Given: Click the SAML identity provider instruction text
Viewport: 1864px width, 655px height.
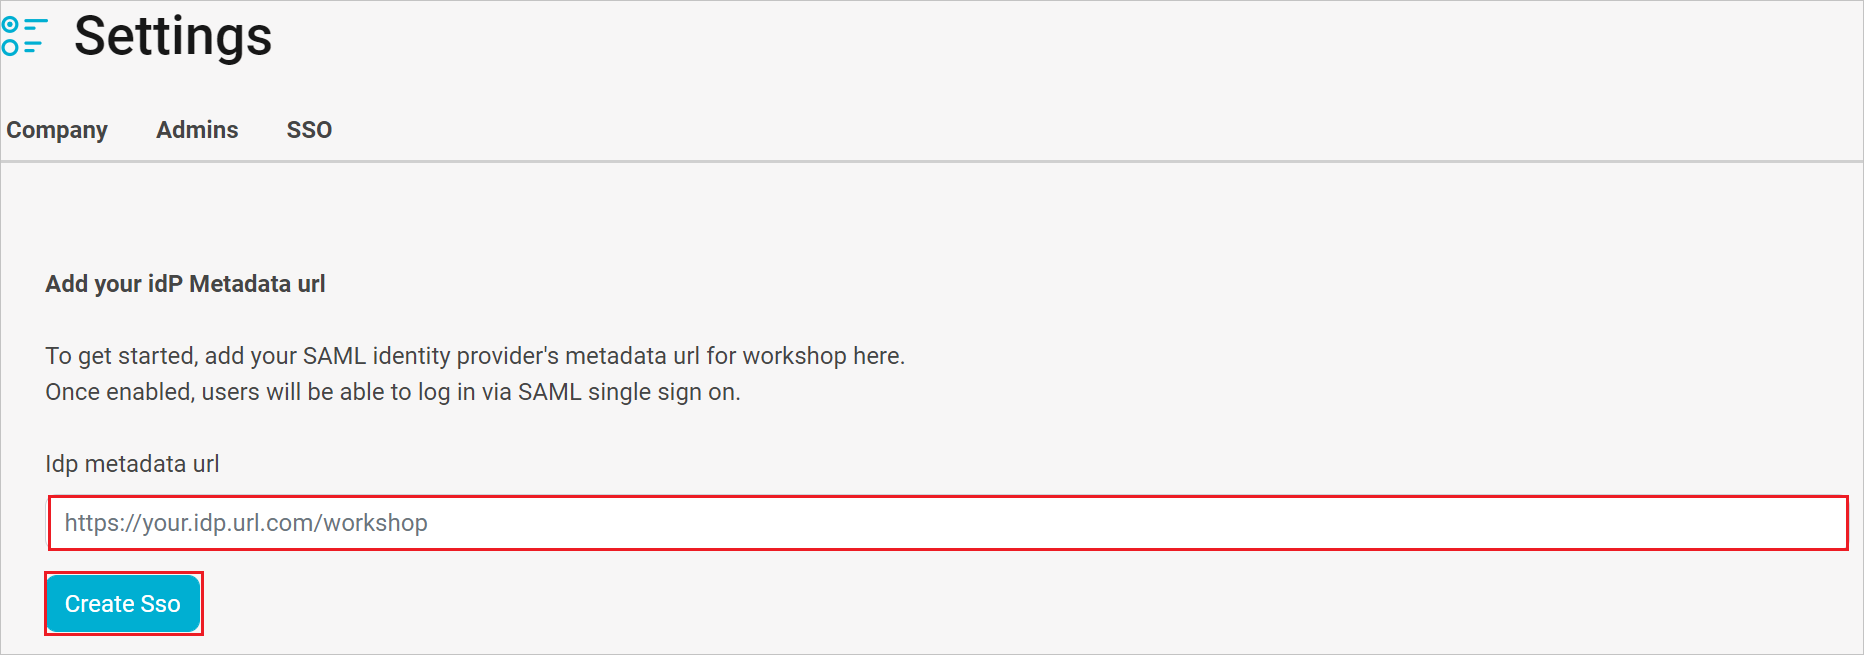Looking at the screenshot, I should [474, 355].
